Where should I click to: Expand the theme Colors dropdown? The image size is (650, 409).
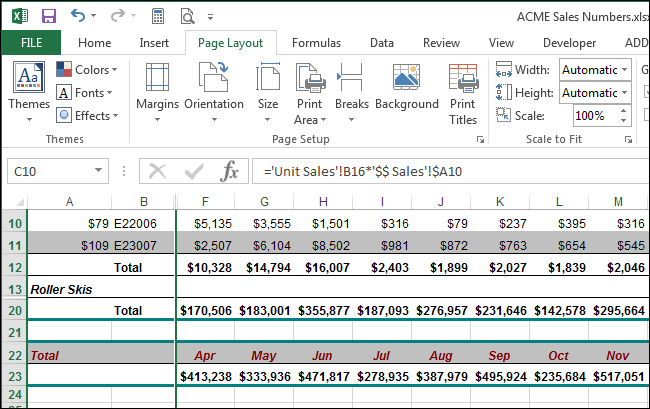point(87,70)
